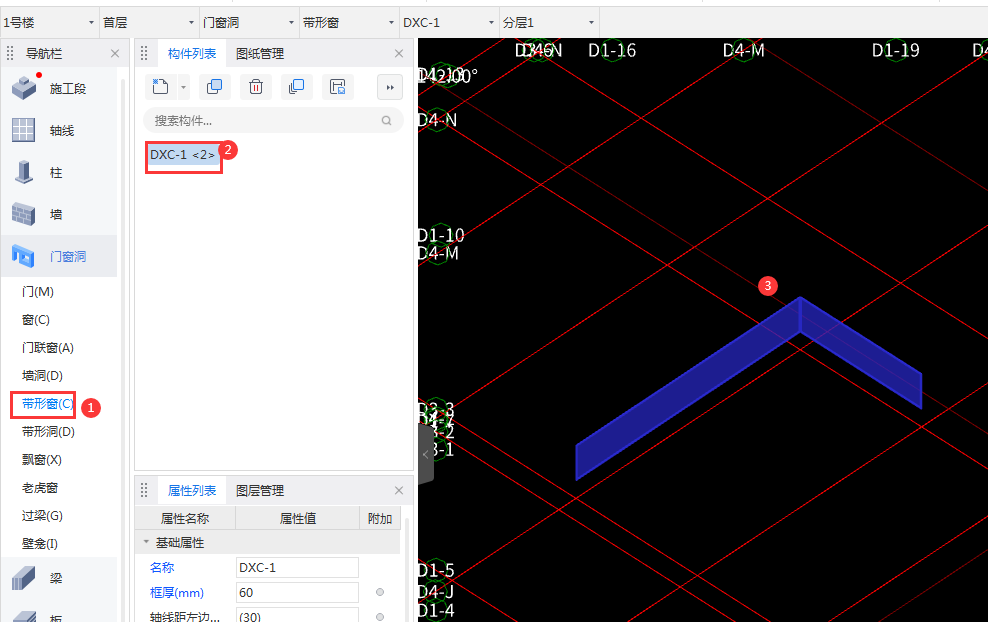Close the 导航栏 panel
The height and width of the screenshot is (622, 988).
click(115, 54)
